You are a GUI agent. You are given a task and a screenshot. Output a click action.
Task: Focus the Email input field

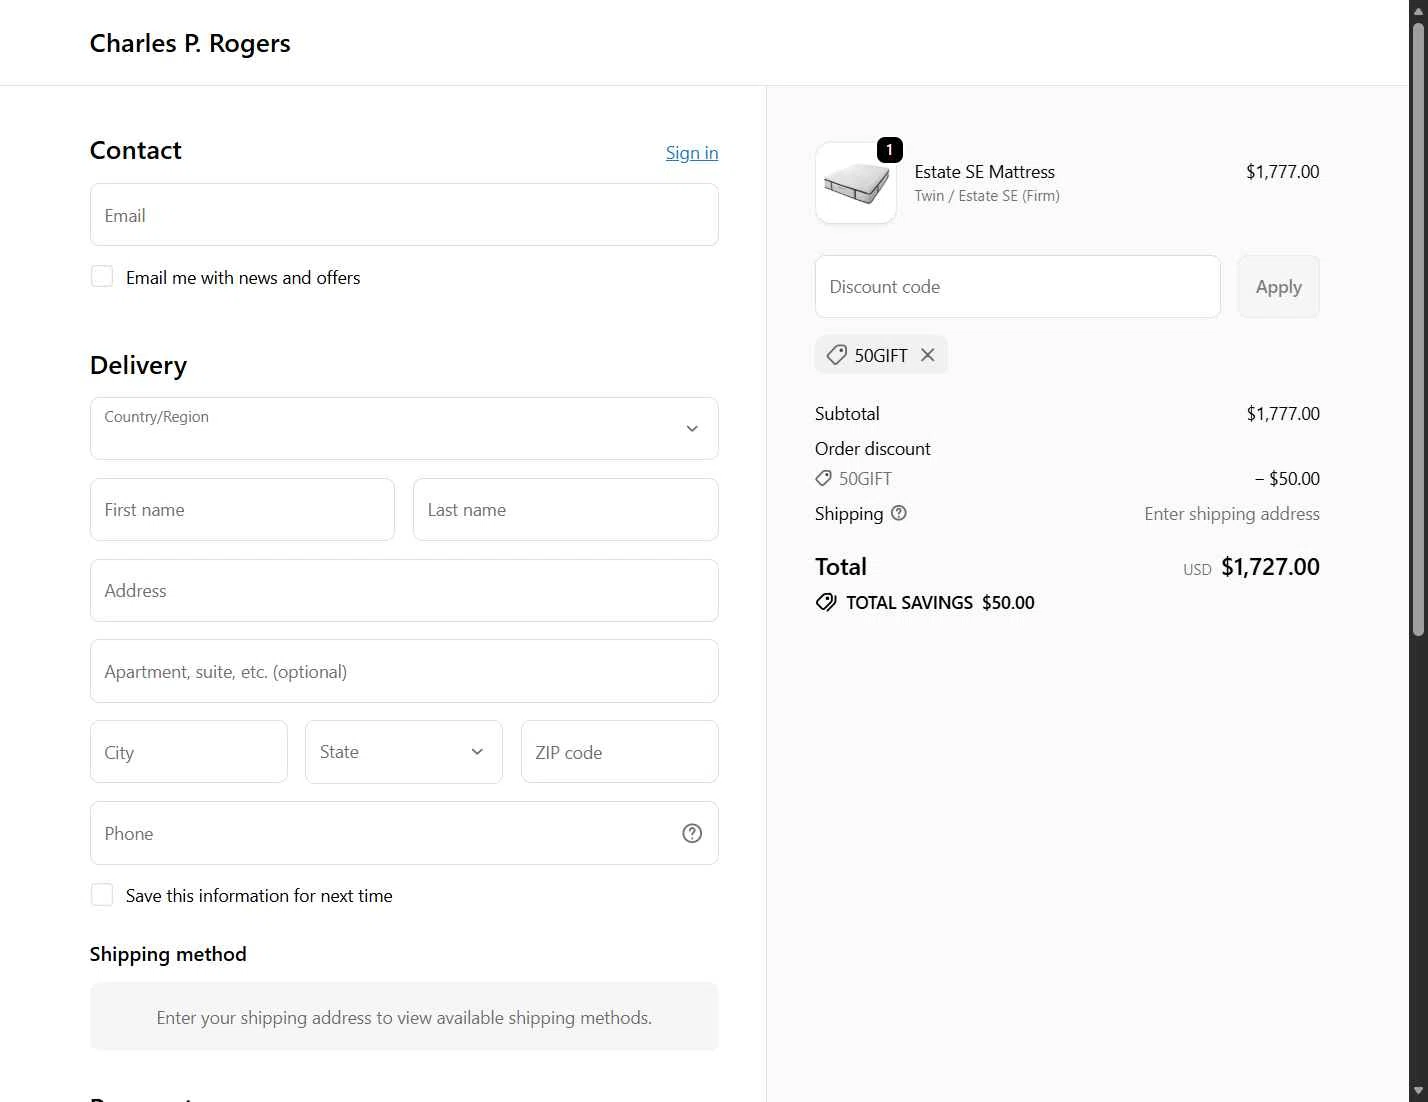click(x=404, y=214)
